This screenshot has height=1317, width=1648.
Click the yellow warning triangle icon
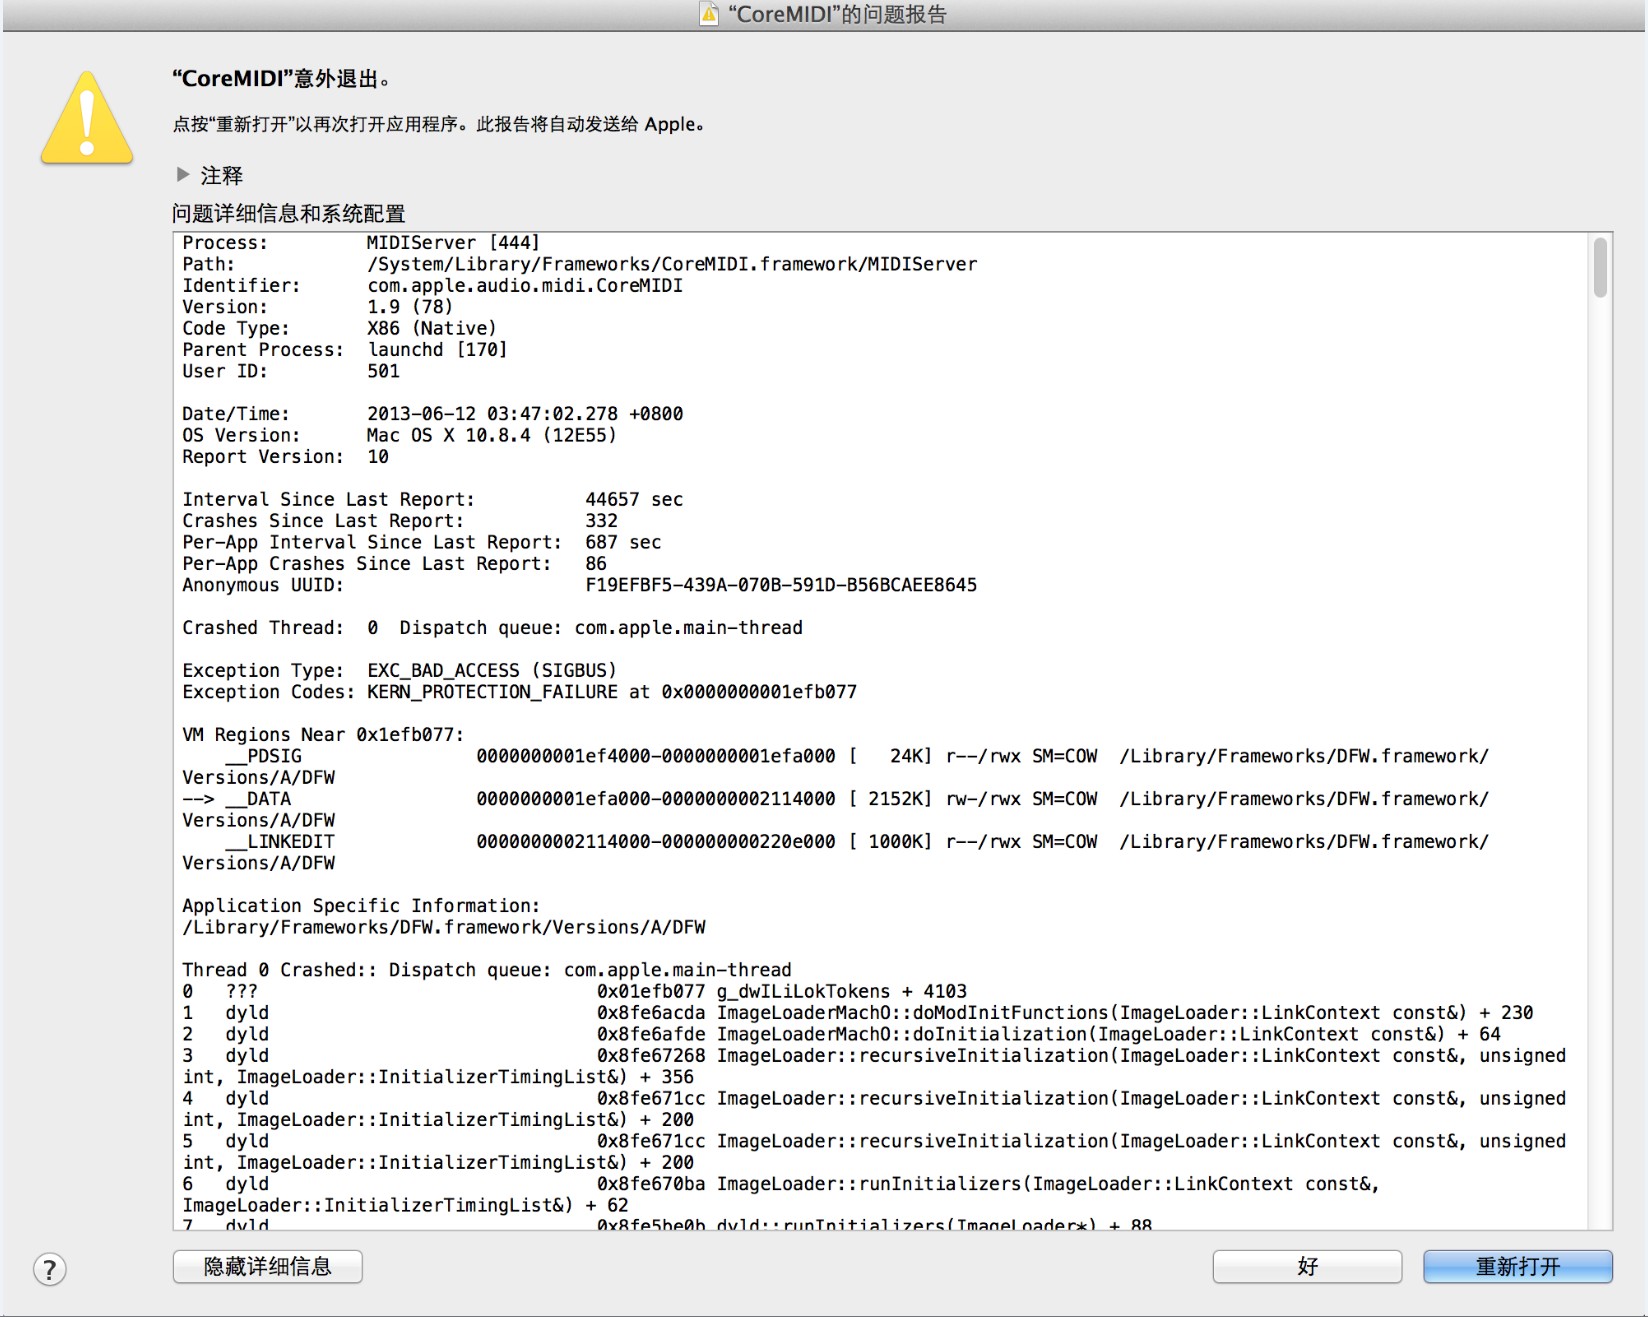(x=87, y=118)
